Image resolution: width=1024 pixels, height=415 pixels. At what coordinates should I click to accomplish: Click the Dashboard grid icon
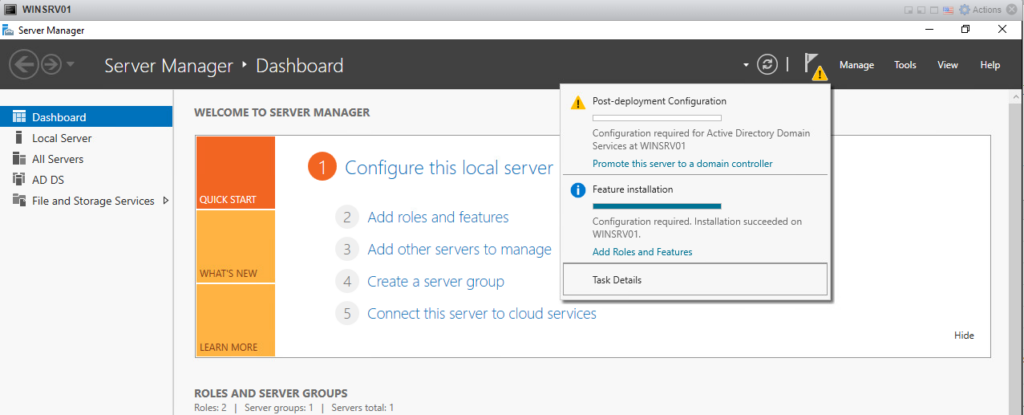coord(19,117)
